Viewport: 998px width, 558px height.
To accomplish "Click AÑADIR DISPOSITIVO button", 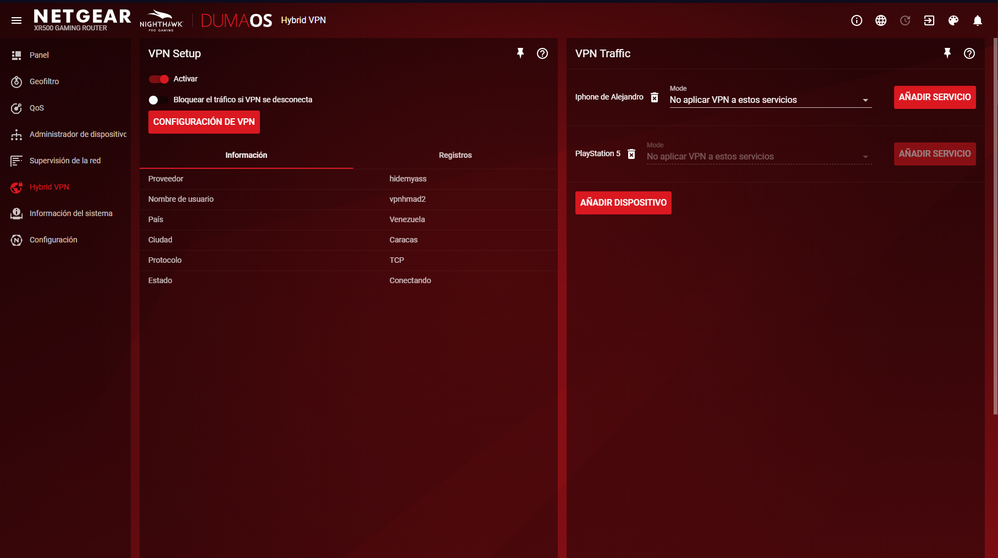I will (623, 203).
